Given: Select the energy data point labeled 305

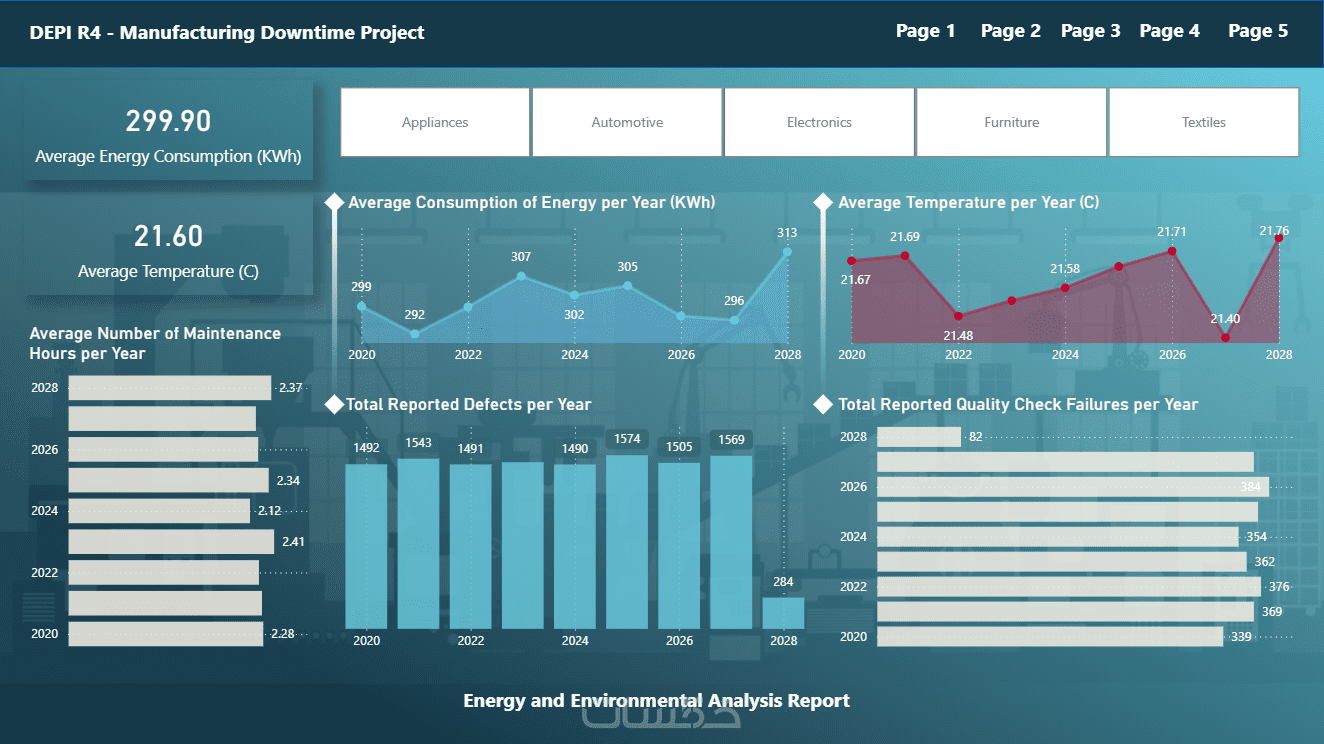Looking at the screenshot, I should coord(628,285).
